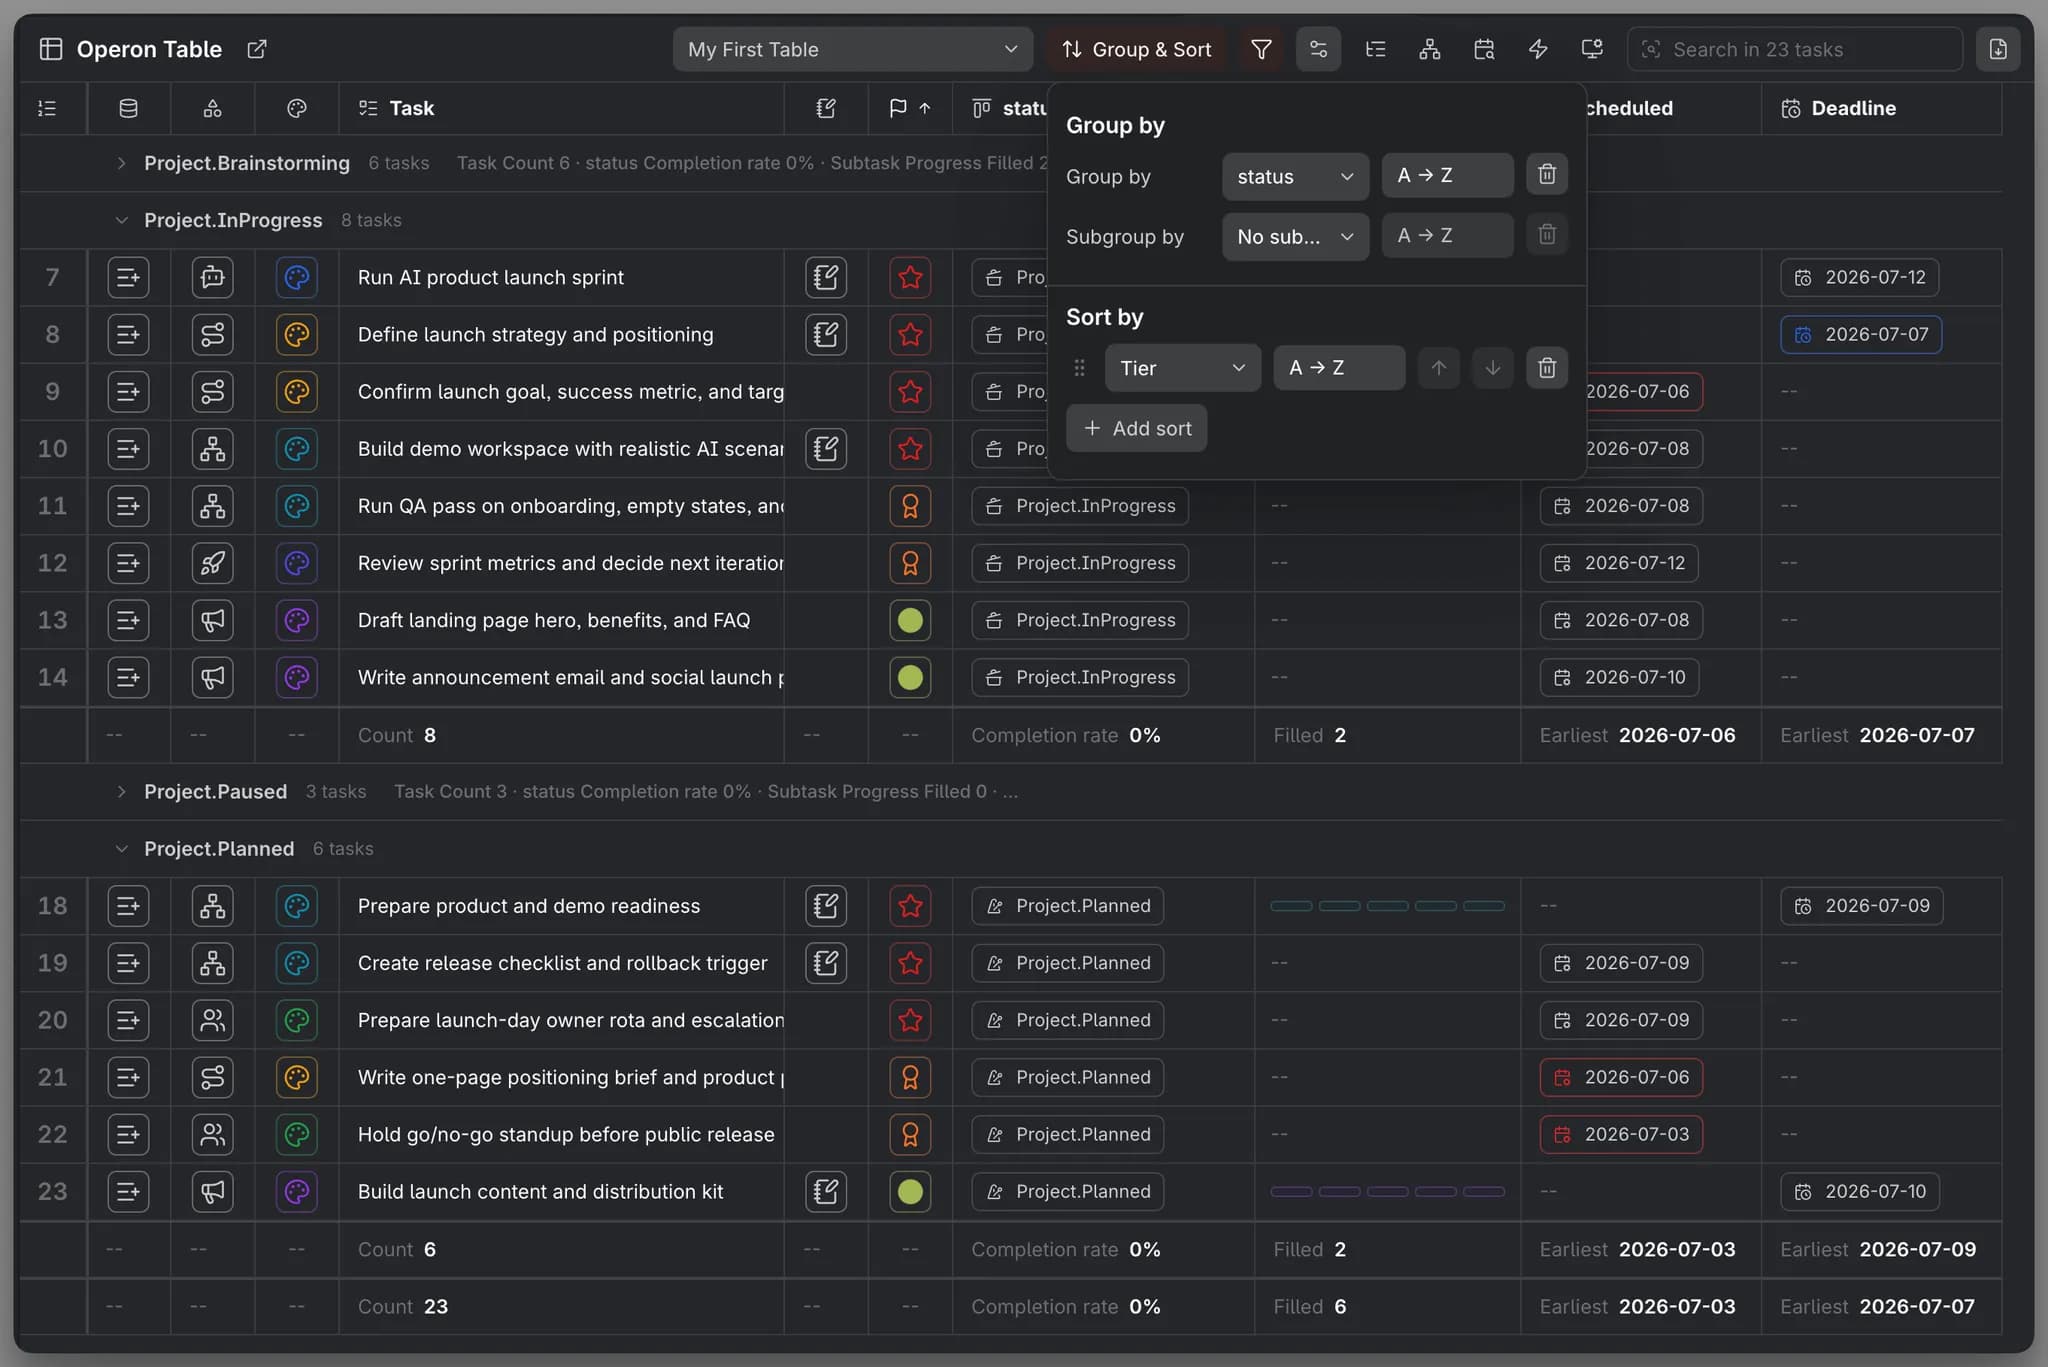Click the subtask indent list toolbar icon
This screenshot has width=2048, height=1367.
click(1376, 49)
